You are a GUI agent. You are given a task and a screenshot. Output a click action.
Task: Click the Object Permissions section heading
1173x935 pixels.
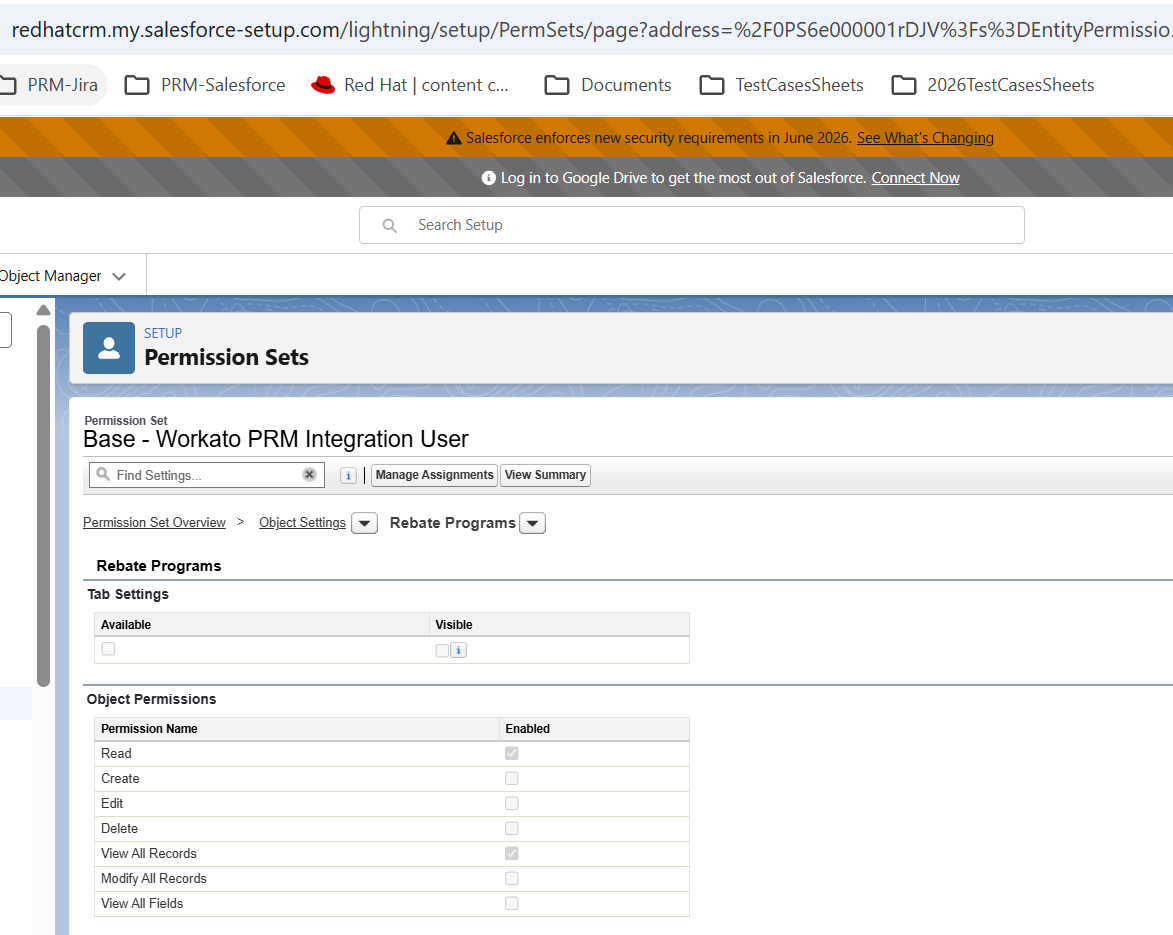click(x=151, y=699)
